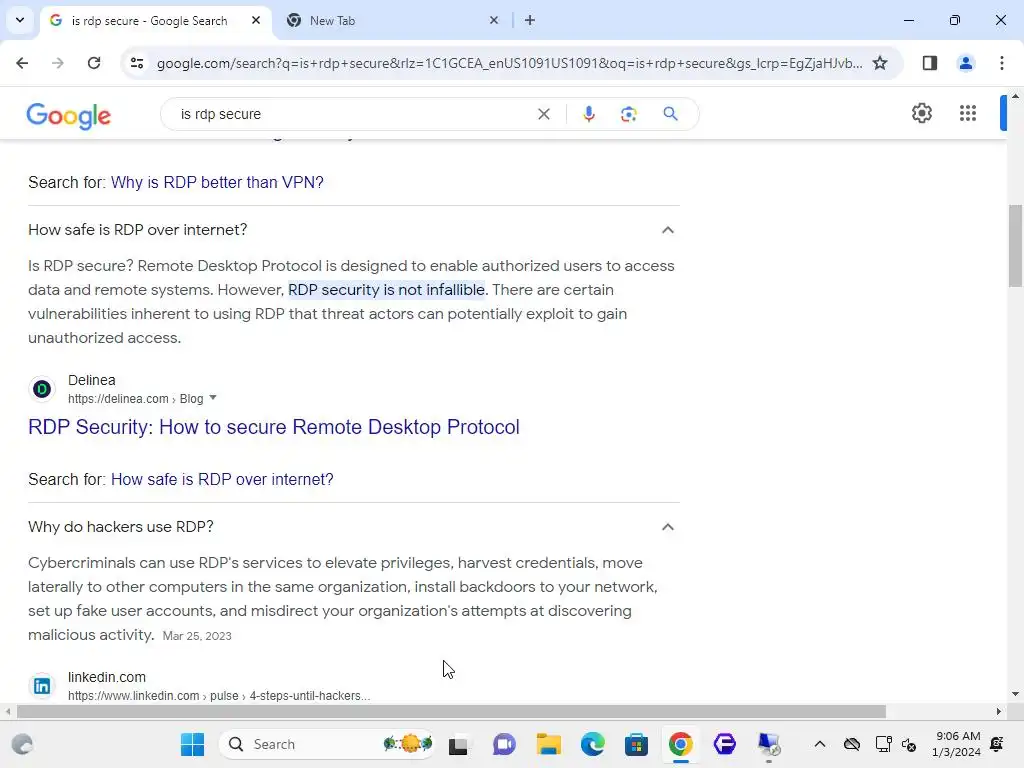This screenshot has height=768, width=1024.
Task: Submit search with the magnifier icon
Action: pyautogui.click(x=671, y=114)
